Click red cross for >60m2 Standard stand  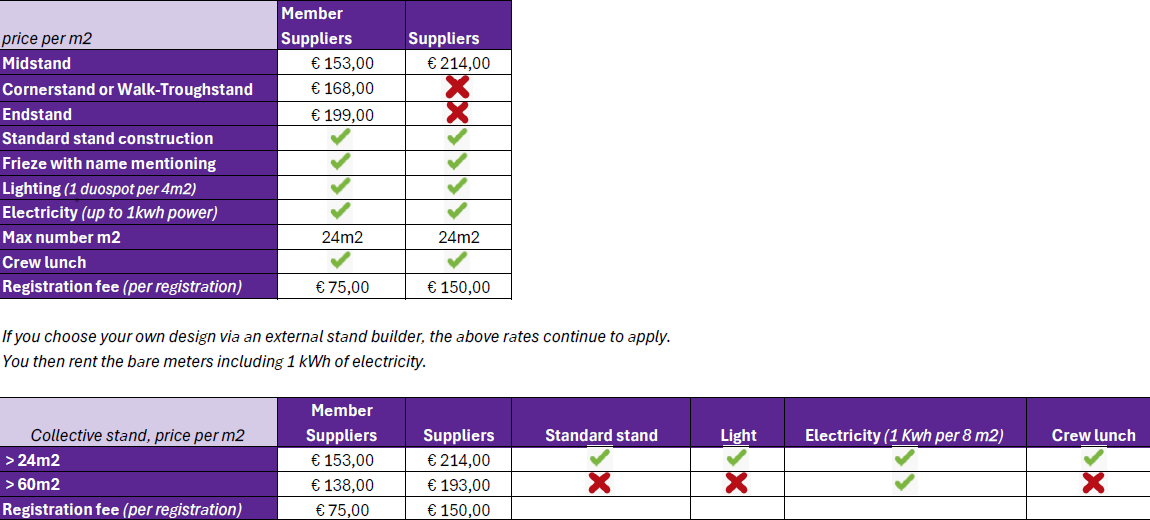coord(600,483)
